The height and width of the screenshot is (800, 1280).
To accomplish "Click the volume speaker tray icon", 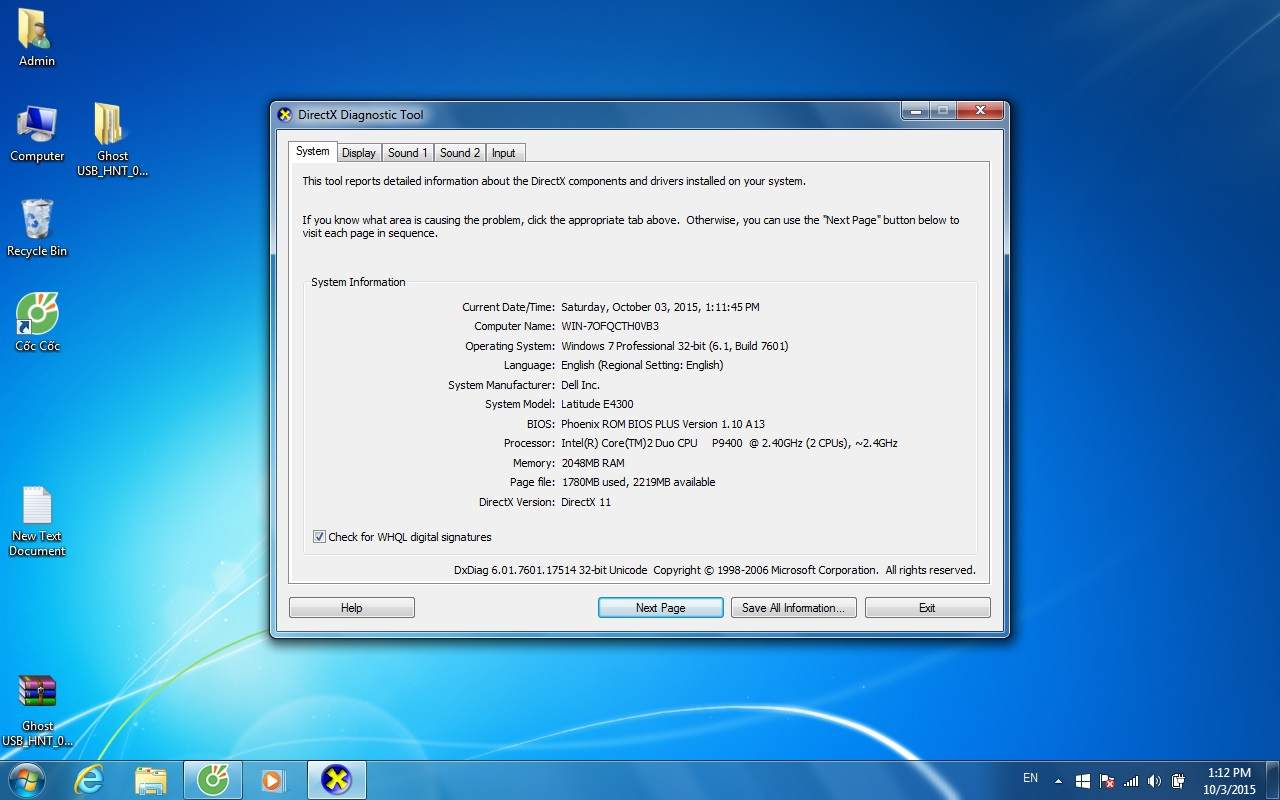I will click(1155, 781).
